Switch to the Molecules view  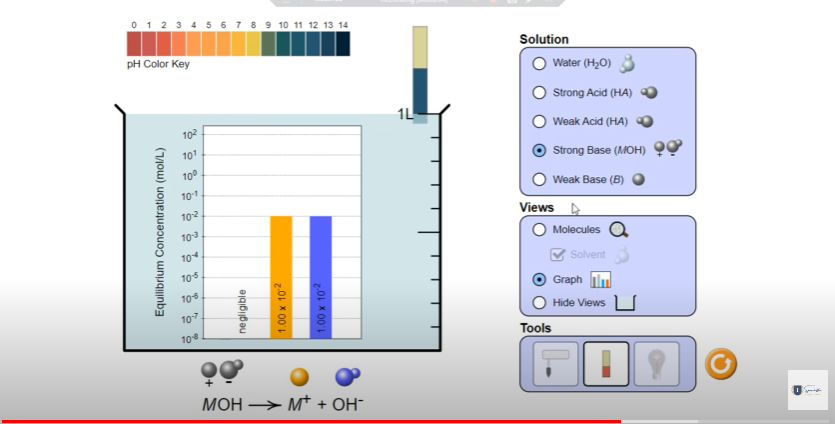pyautogui.click(x=539, y=230)
